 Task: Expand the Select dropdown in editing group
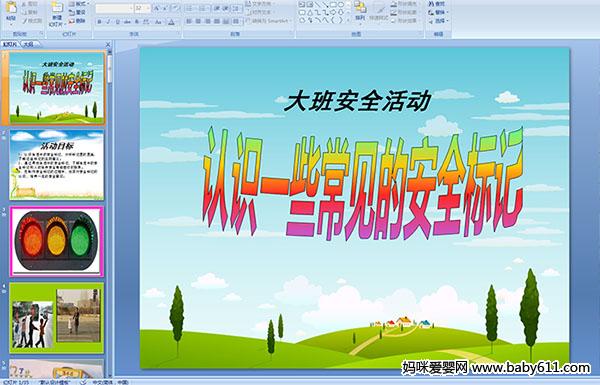click(439, 21)
